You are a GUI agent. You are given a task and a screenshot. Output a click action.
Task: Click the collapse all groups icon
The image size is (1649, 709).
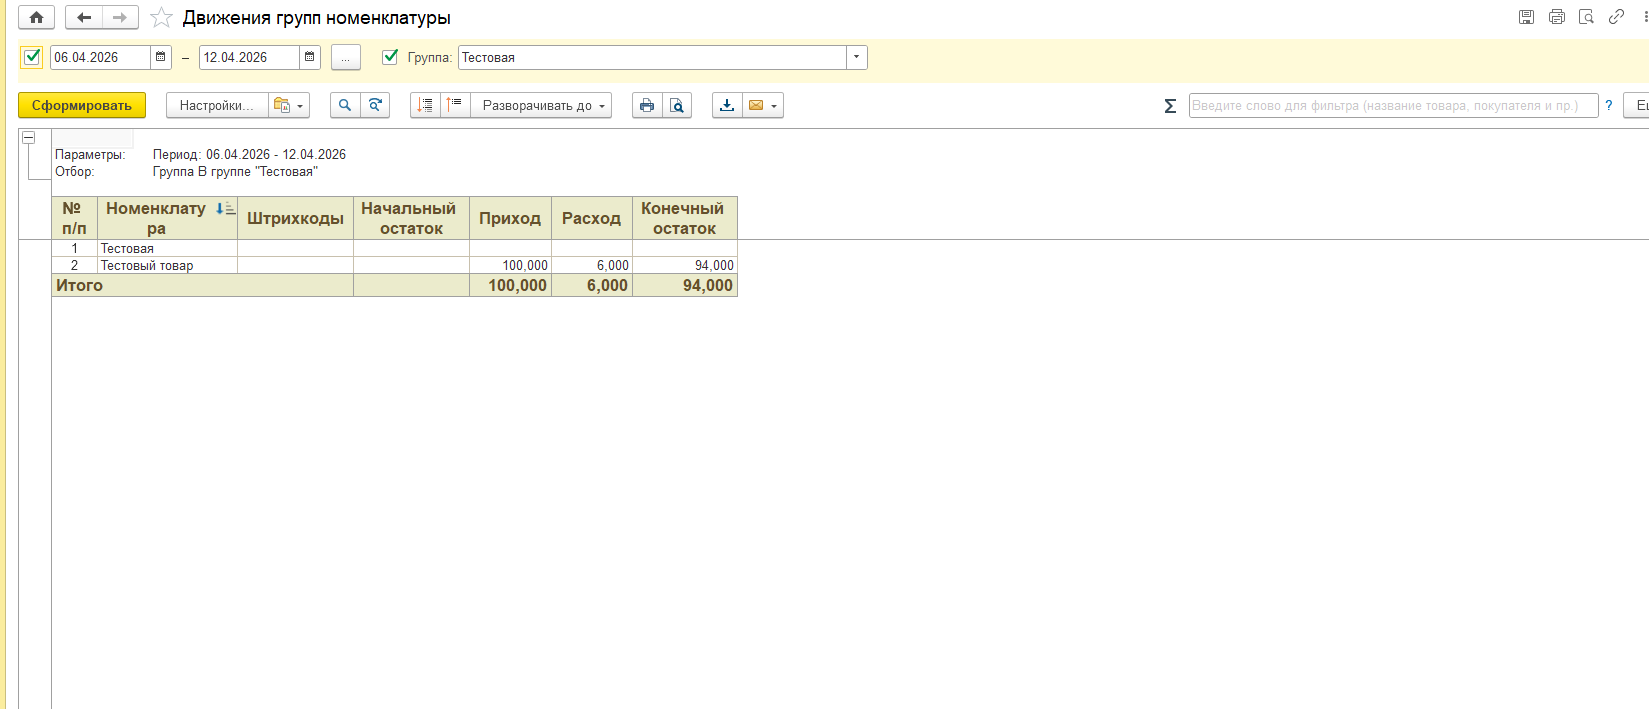455,105
